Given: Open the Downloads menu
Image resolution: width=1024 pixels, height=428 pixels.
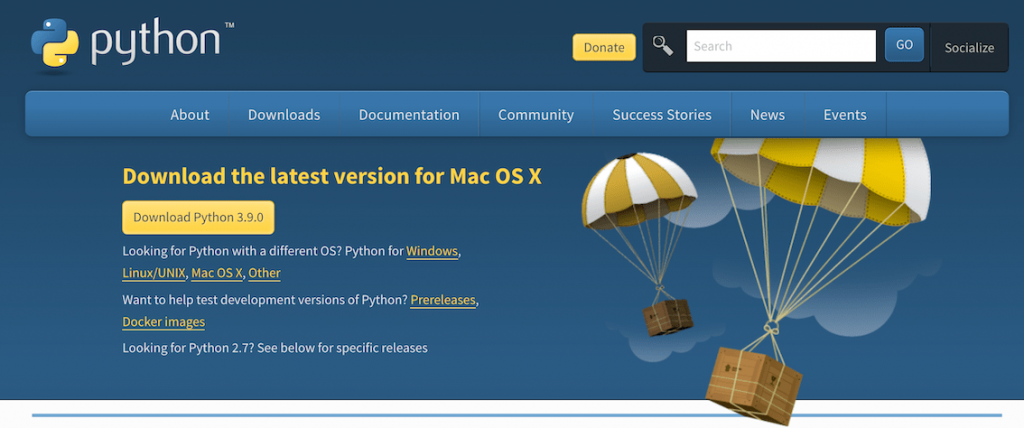Looking at the screenshot, I should (x=284, y=115).
